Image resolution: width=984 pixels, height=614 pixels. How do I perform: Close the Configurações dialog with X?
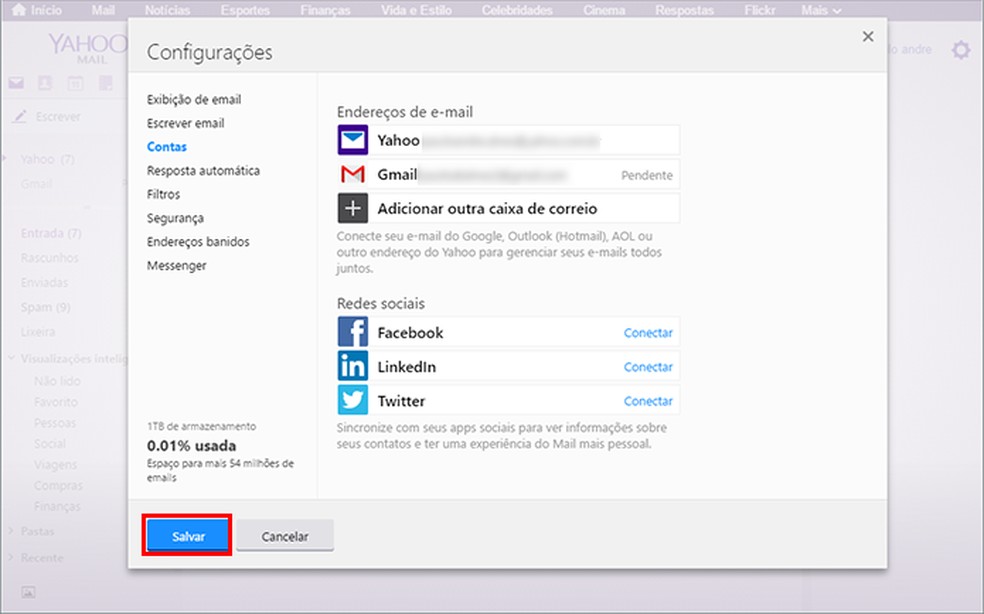pyautogui.click(x=868, y=36)
